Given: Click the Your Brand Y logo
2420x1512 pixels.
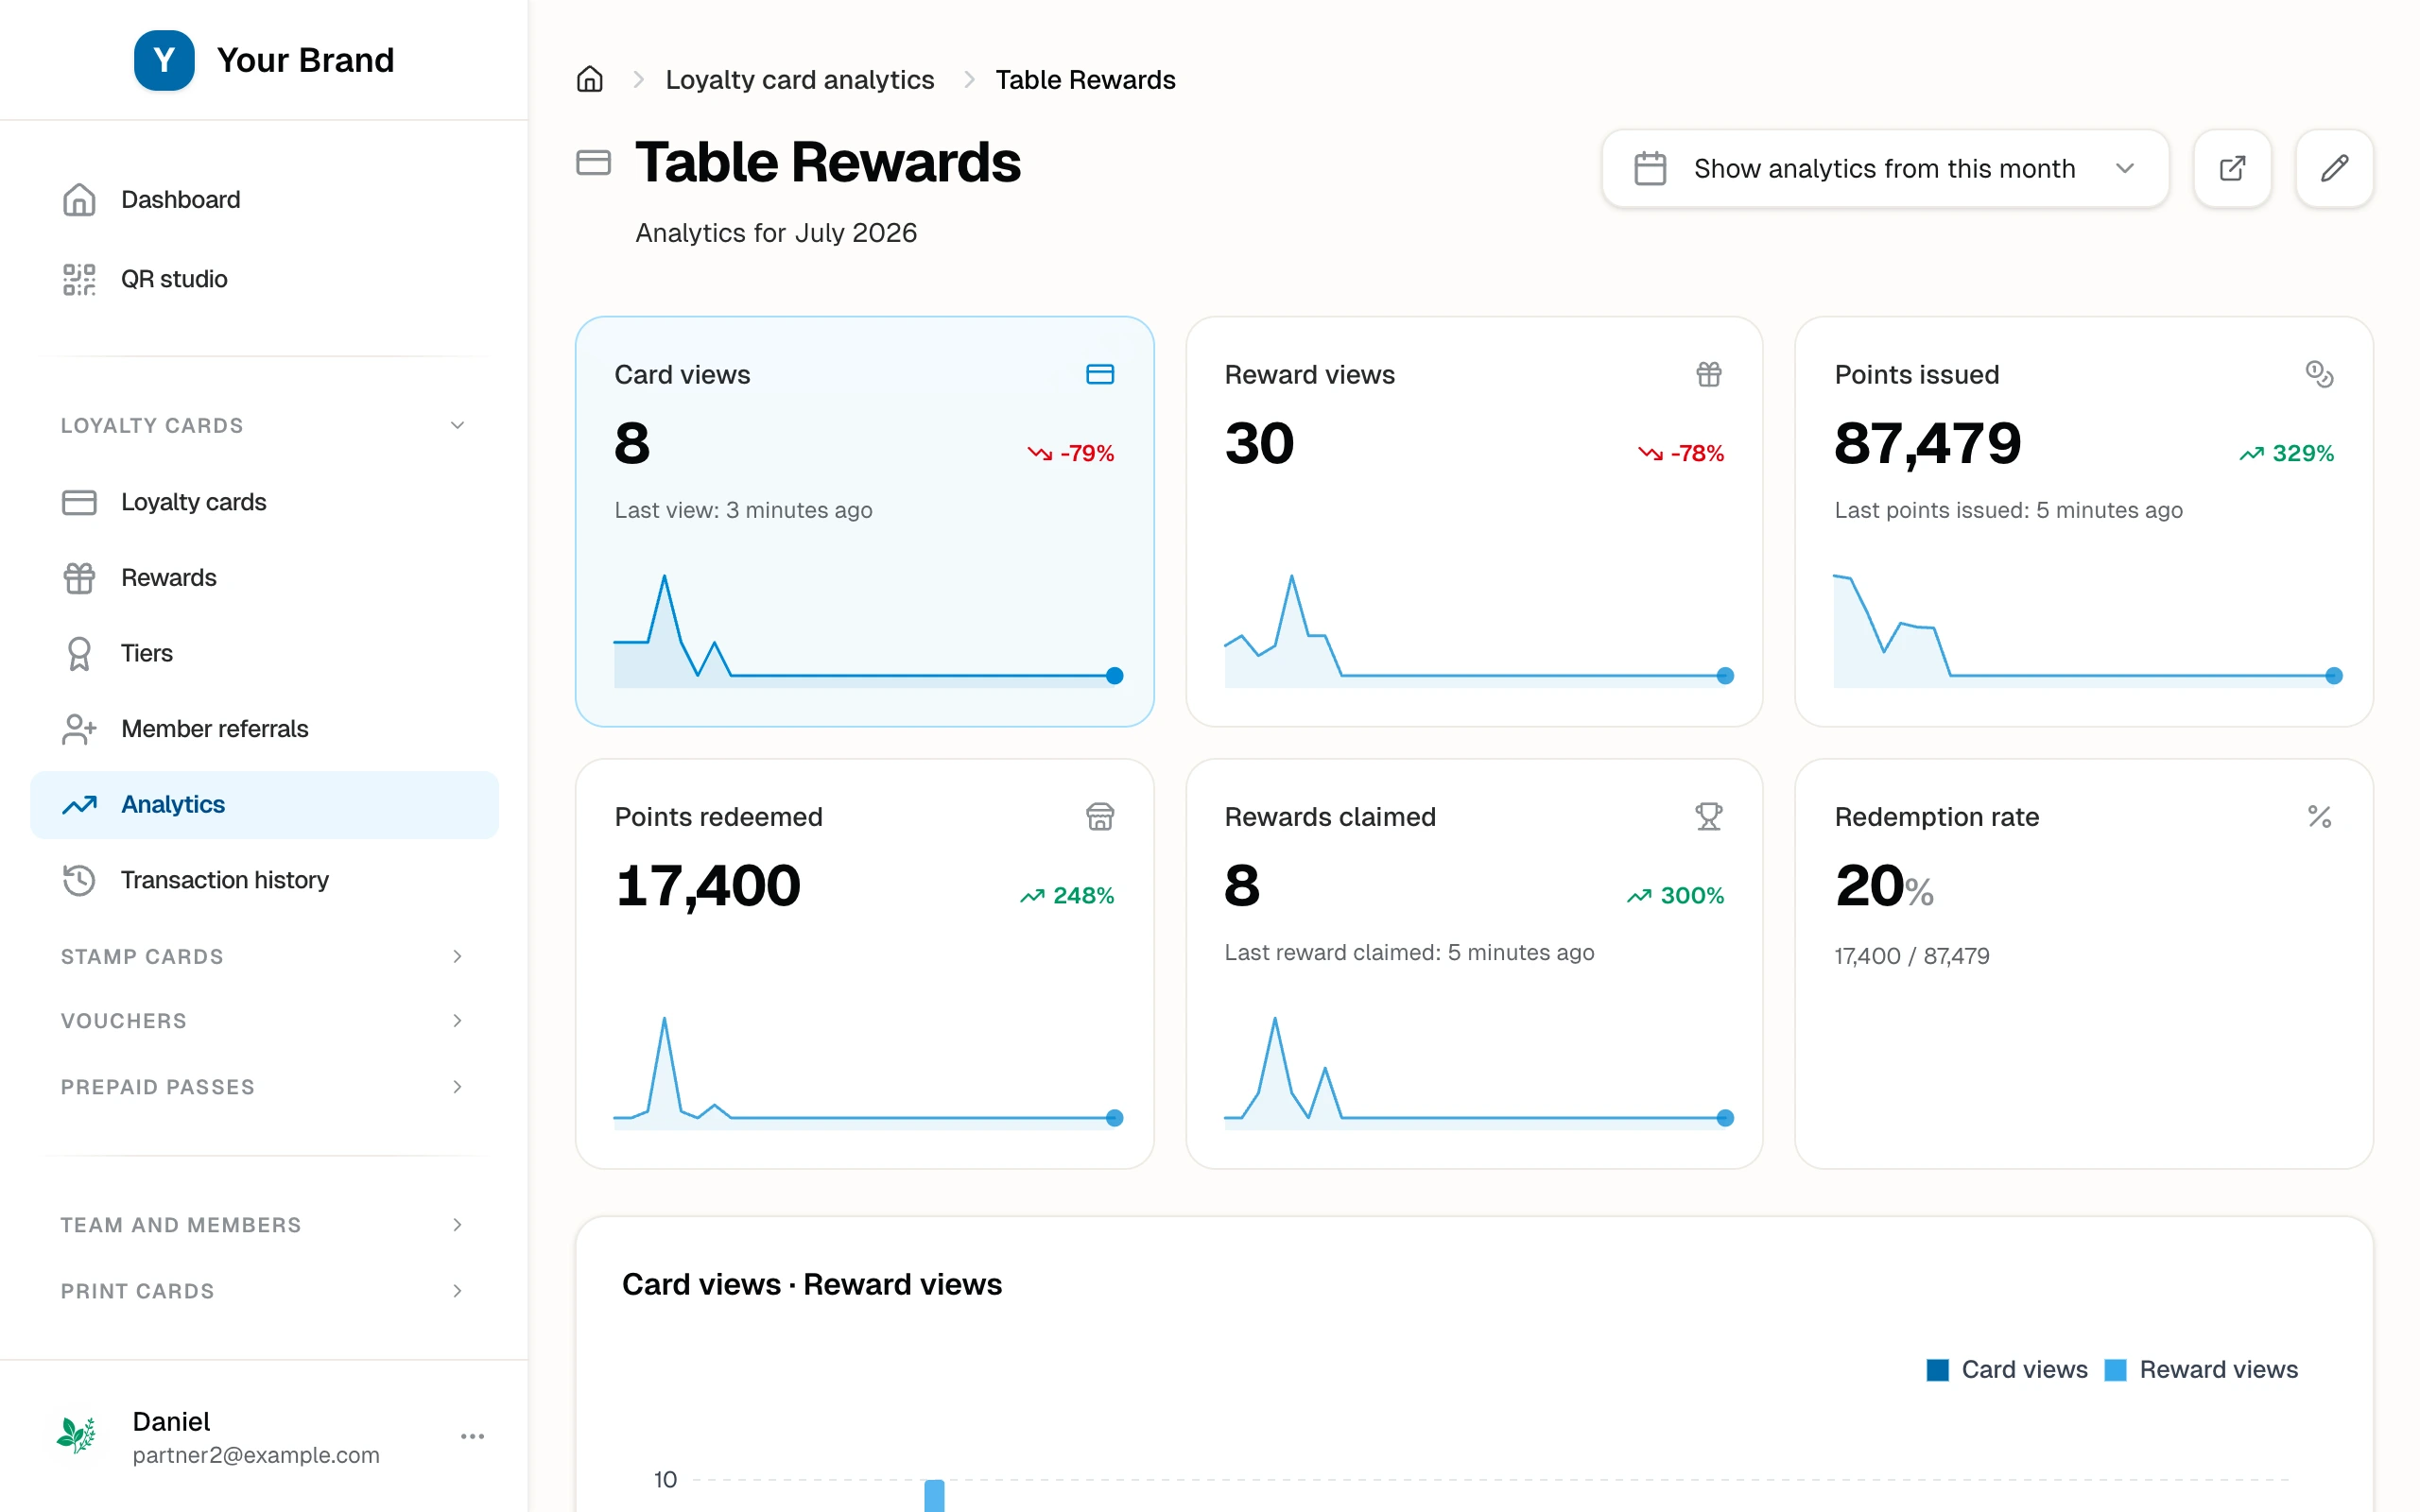Looking at the screenshot, I should click(164, 60).
